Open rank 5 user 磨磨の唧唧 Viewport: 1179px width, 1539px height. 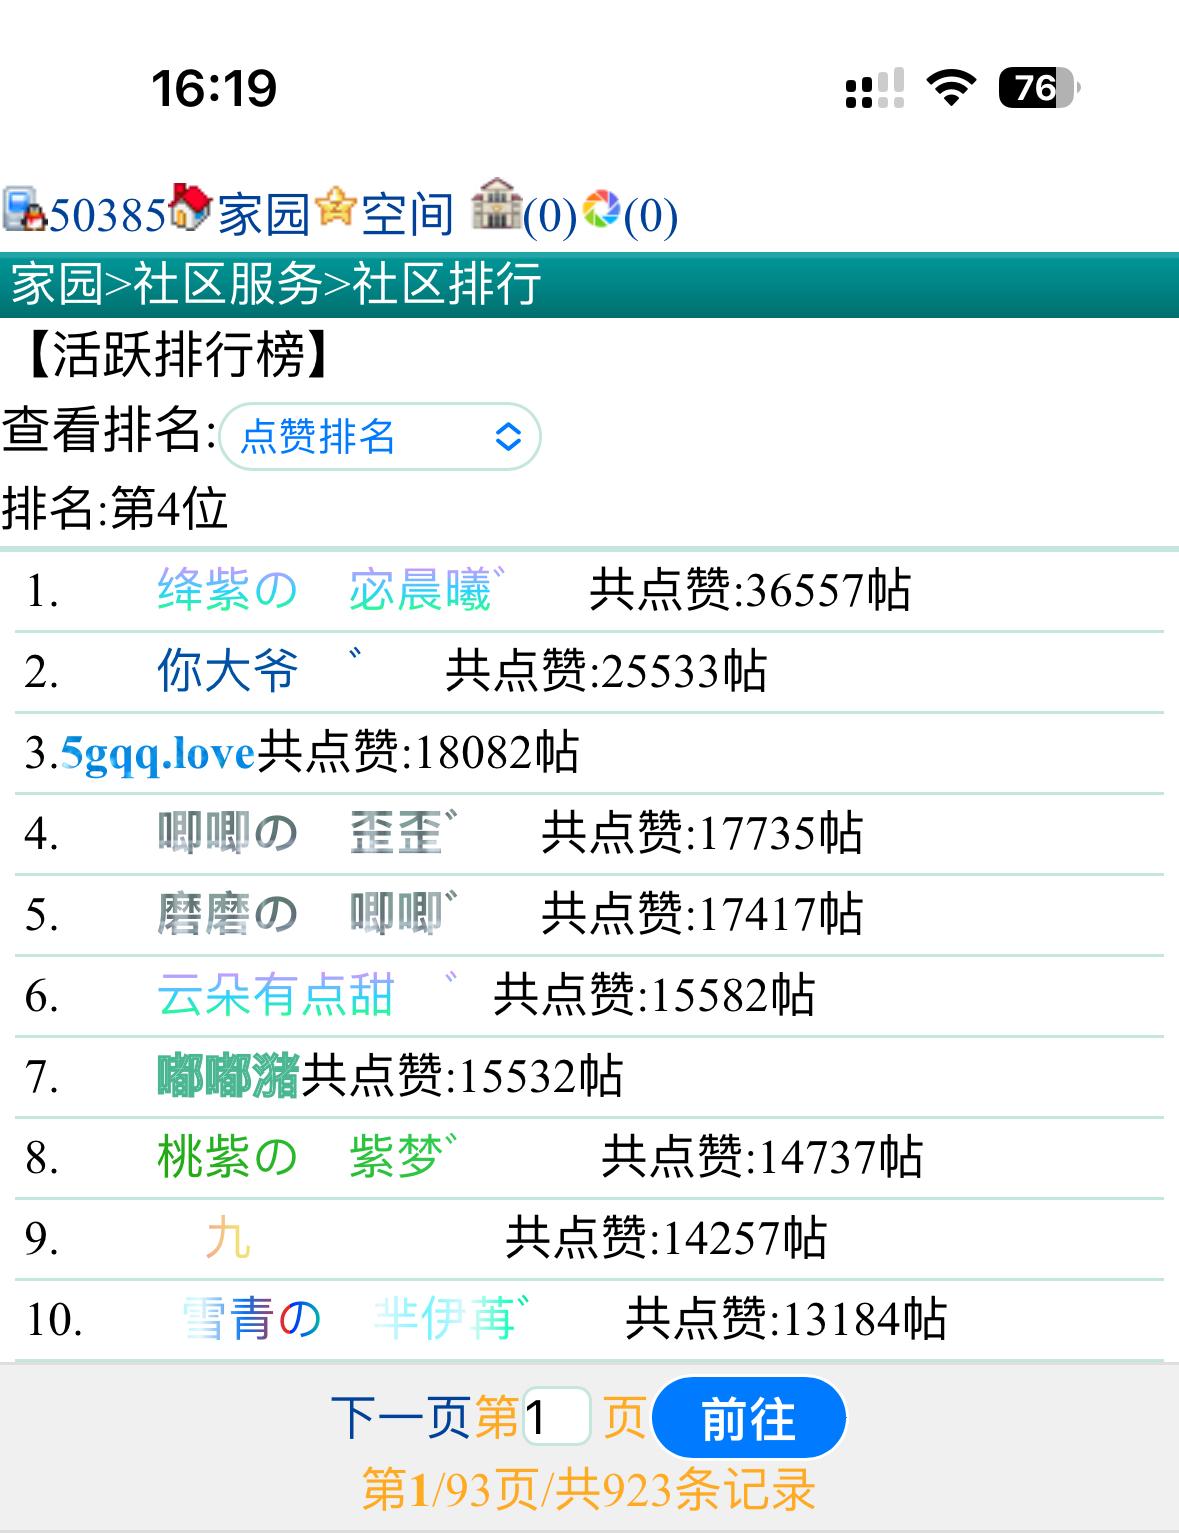(307, 914)
